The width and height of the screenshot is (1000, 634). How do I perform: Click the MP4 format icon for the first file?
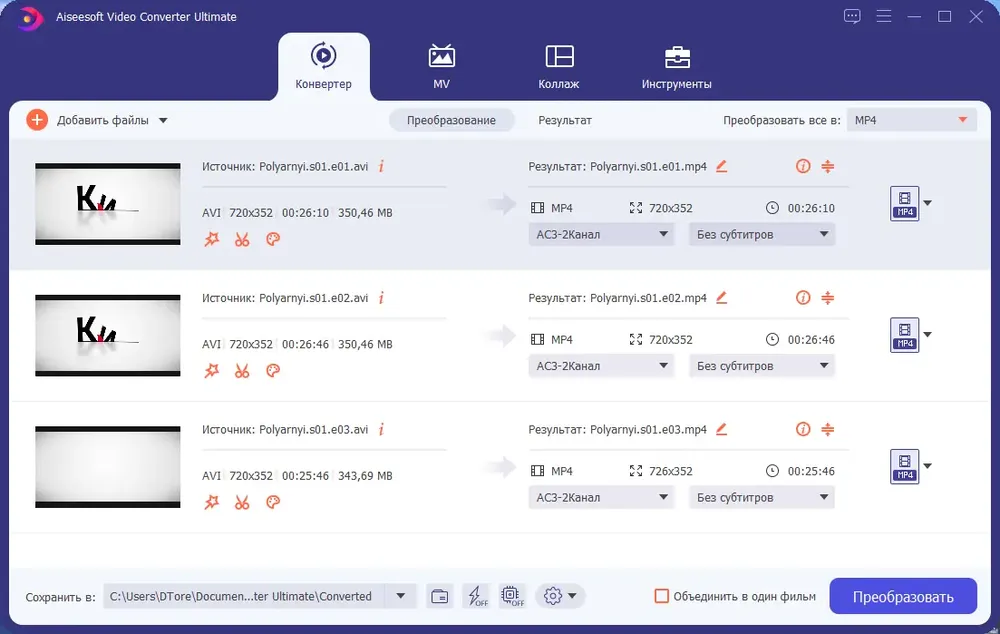coord(904,203)
